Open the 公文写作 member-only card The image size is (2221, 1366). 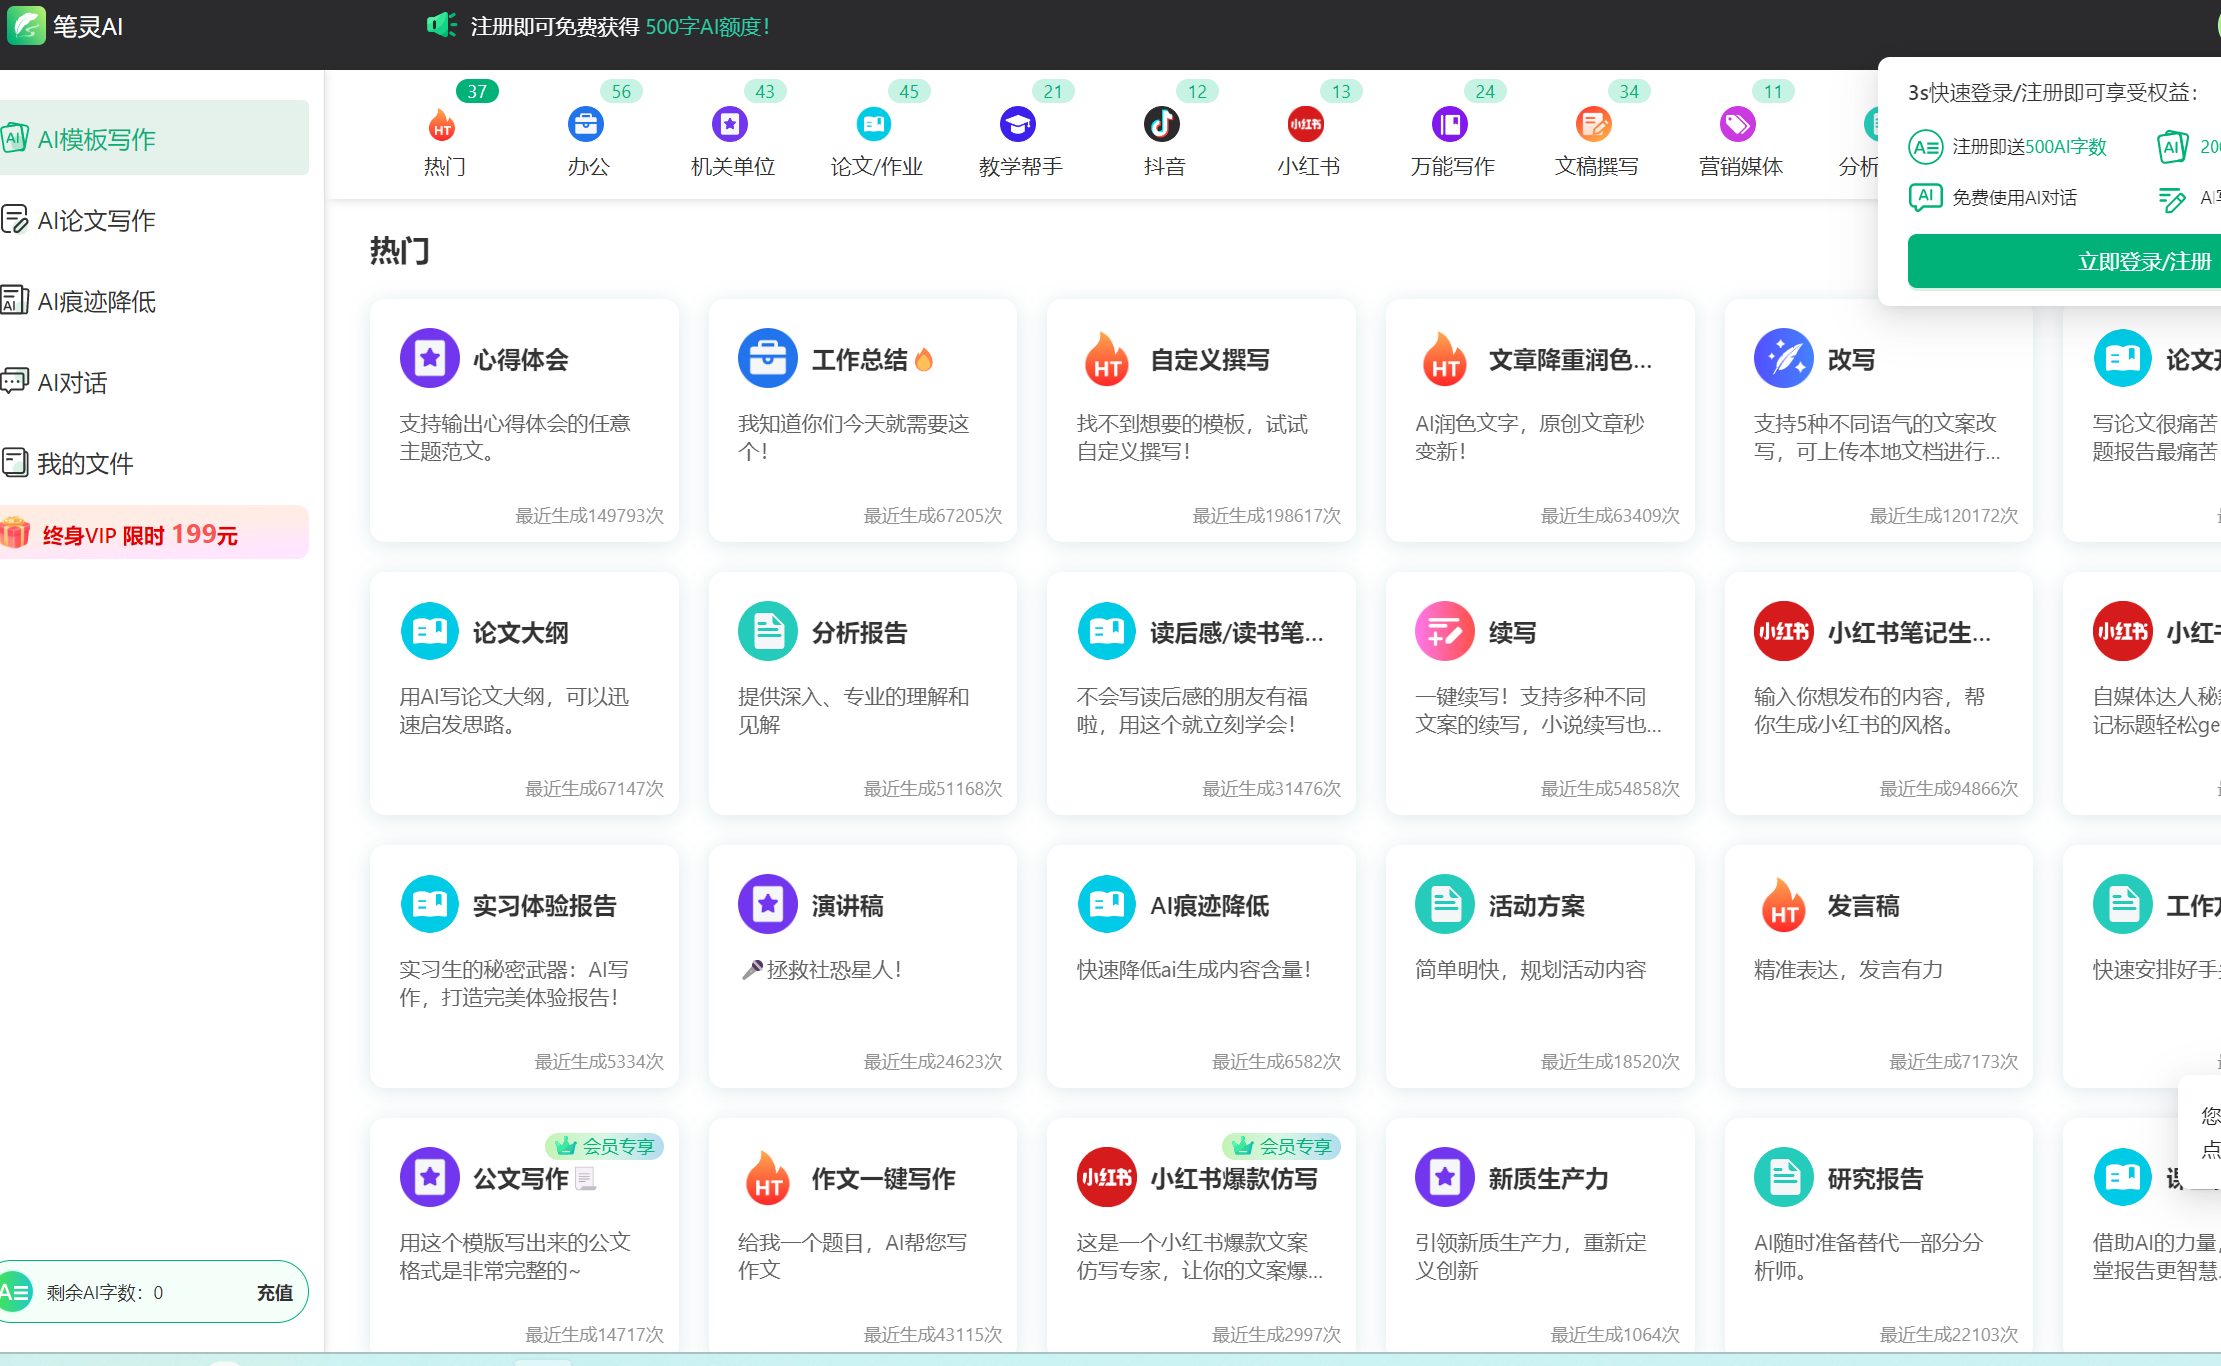click(x=524, y=1235)
